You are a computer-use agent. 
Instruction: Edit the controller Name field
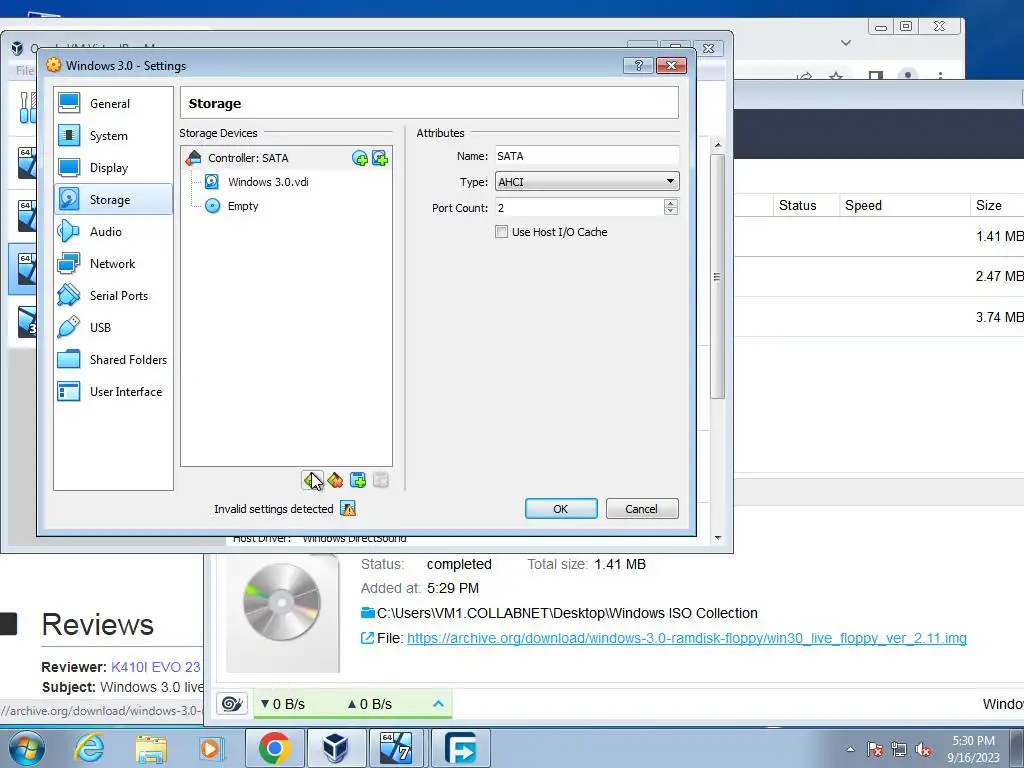point(586,156)
